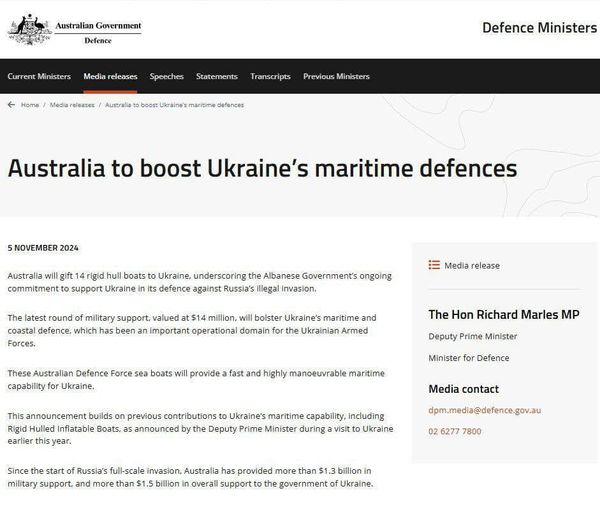The height and width of the screenshot is (505, 600).
Task: Click the Home breadcrumb link
Action: [x=30, y=105]
